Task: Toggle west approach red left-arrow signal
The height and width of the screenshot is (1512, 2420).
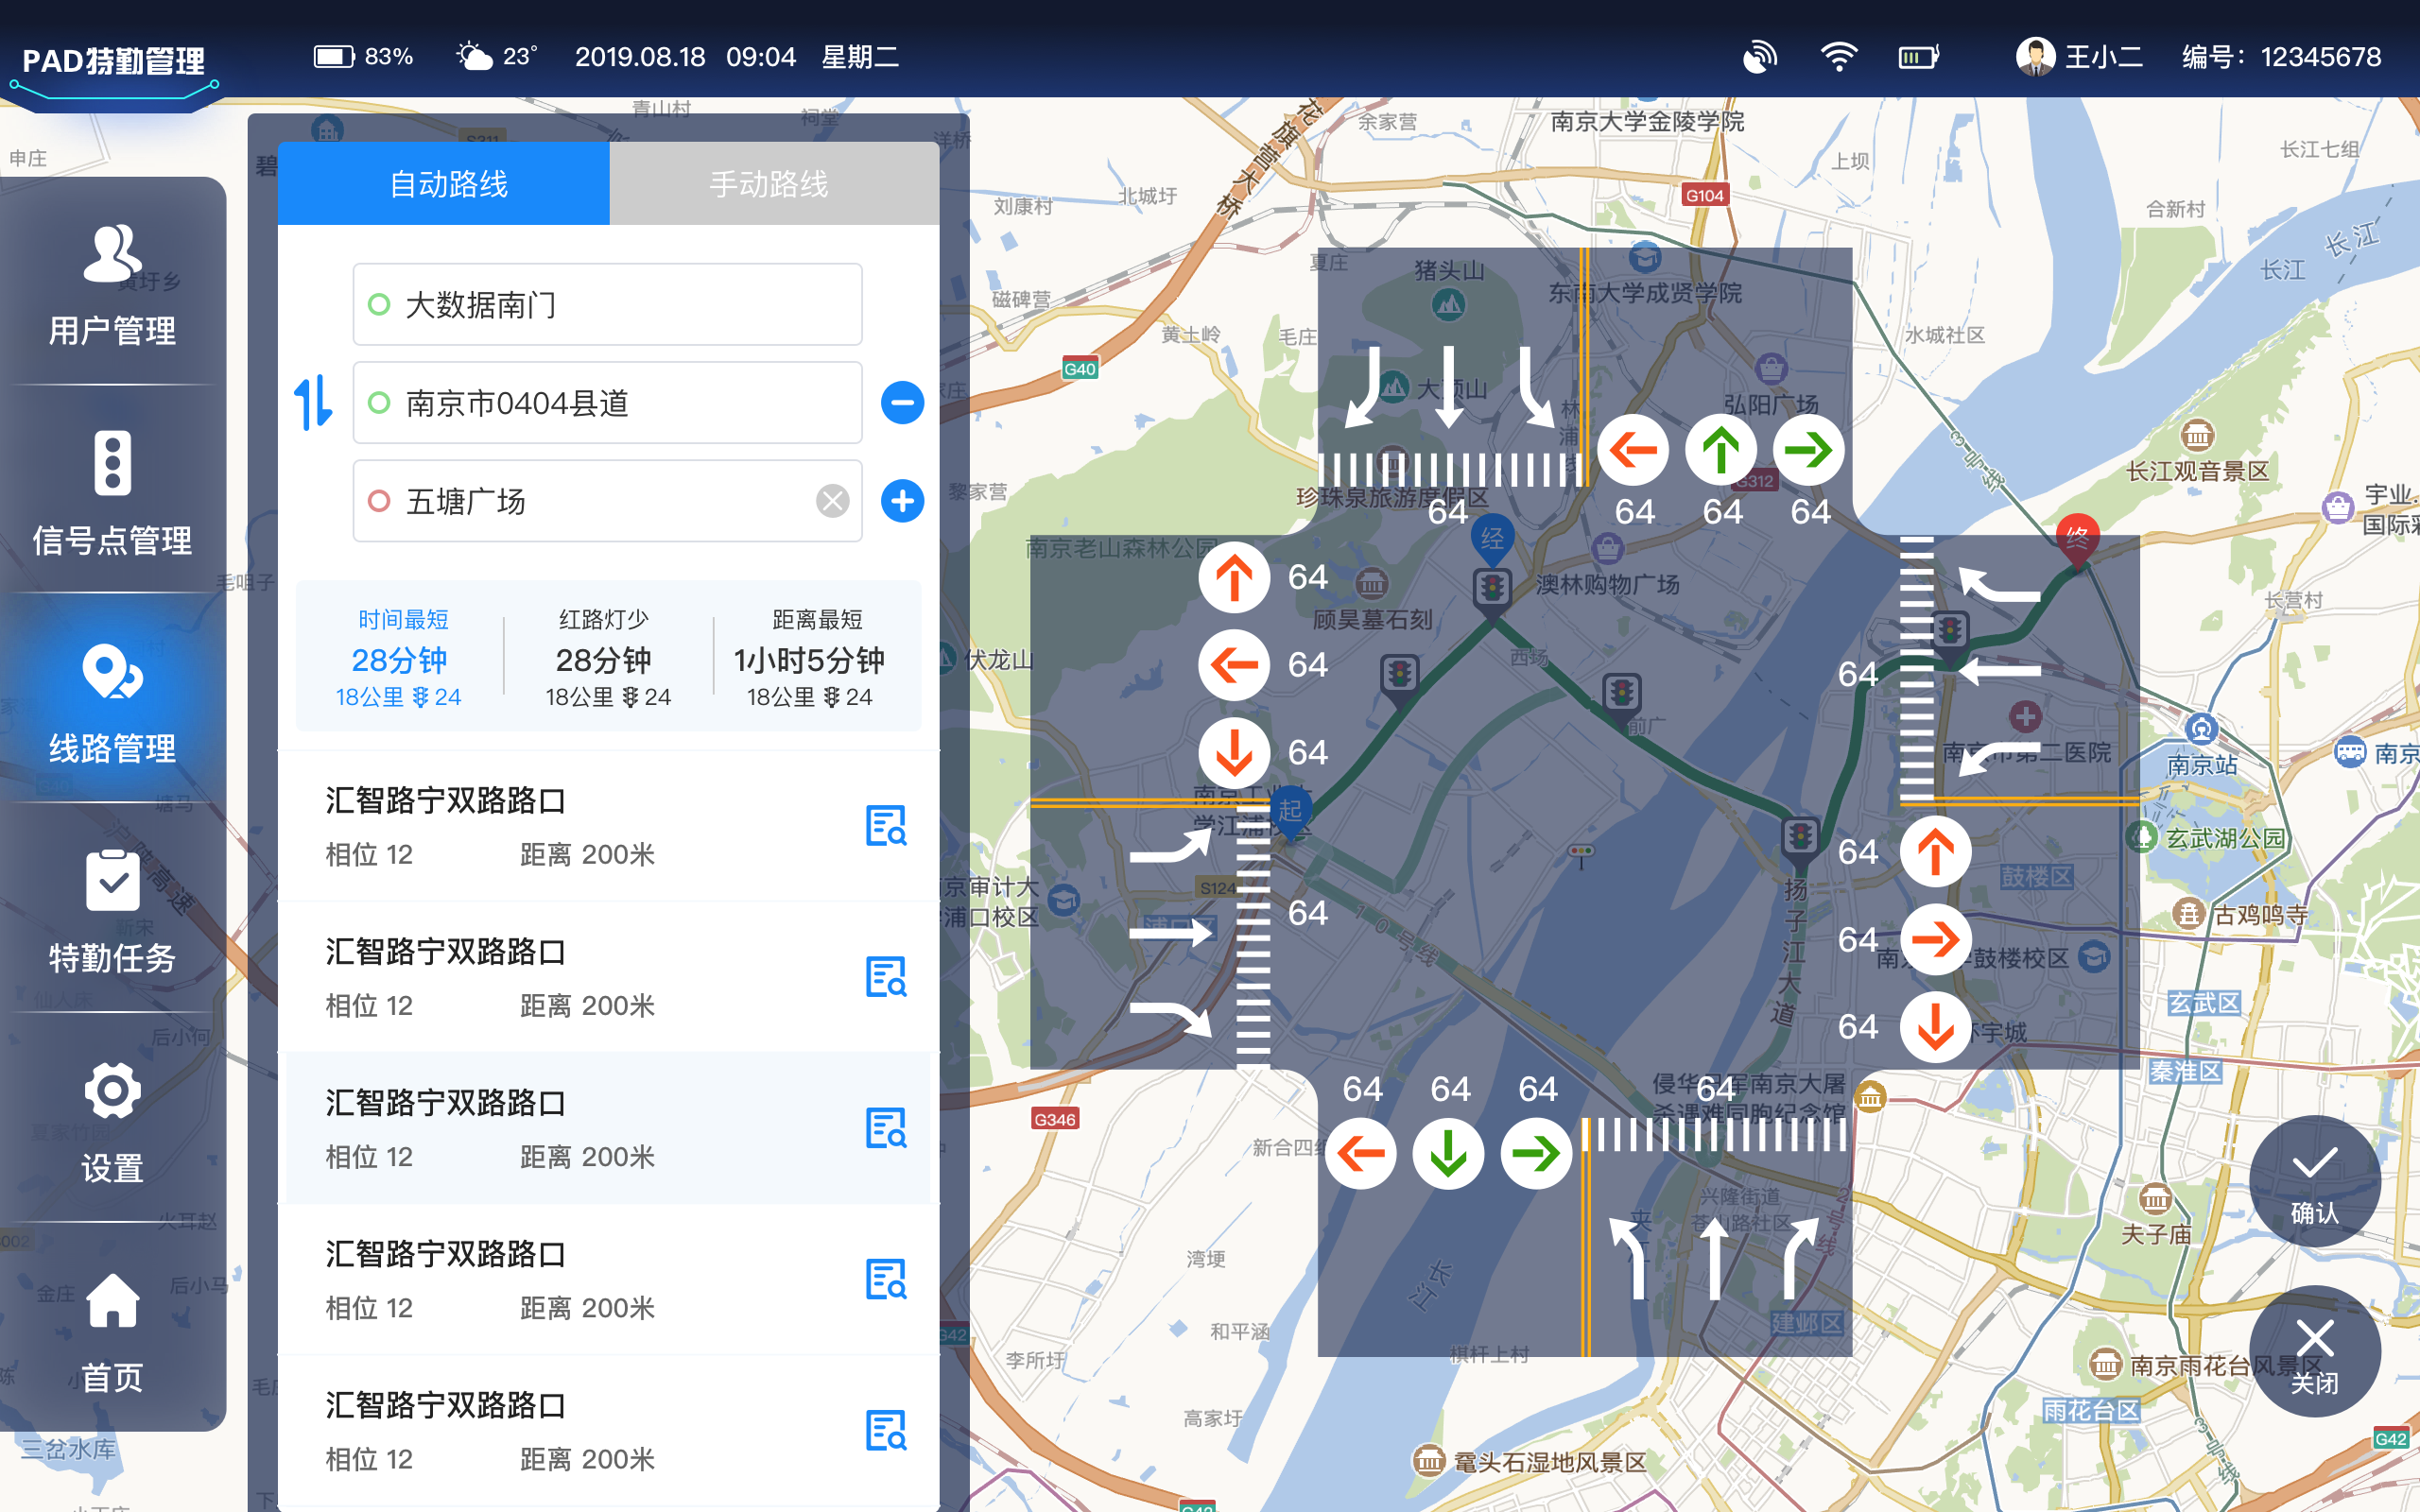Action: coord(1234,664)
